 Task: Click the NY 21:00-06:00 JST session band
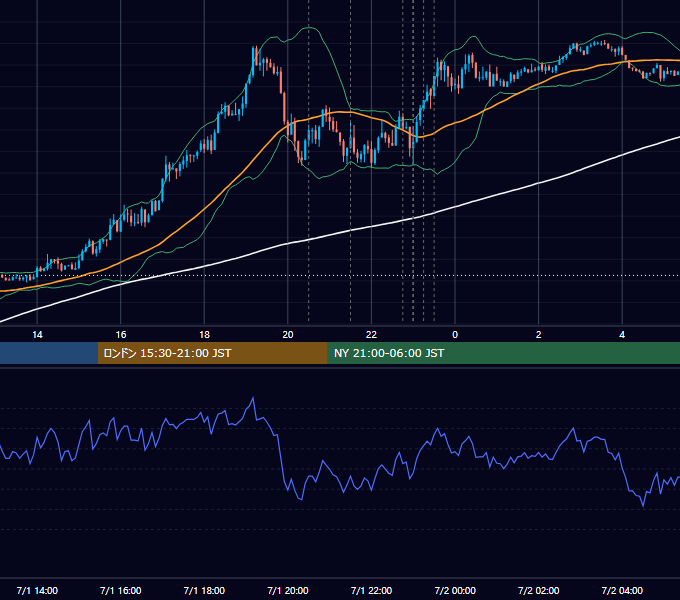pos(503,353)
